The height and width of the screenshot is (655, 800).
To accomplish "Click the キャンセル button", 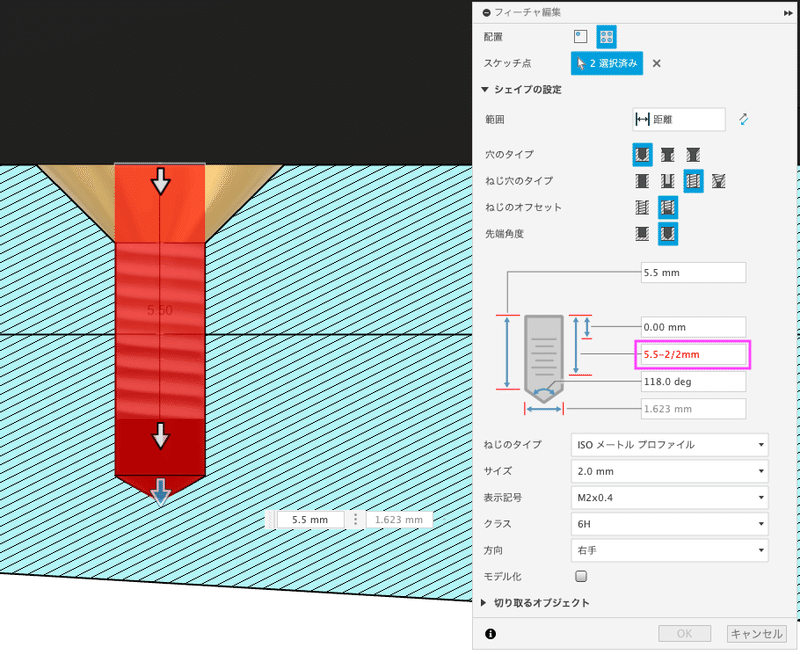I will (x=757, y=634).
